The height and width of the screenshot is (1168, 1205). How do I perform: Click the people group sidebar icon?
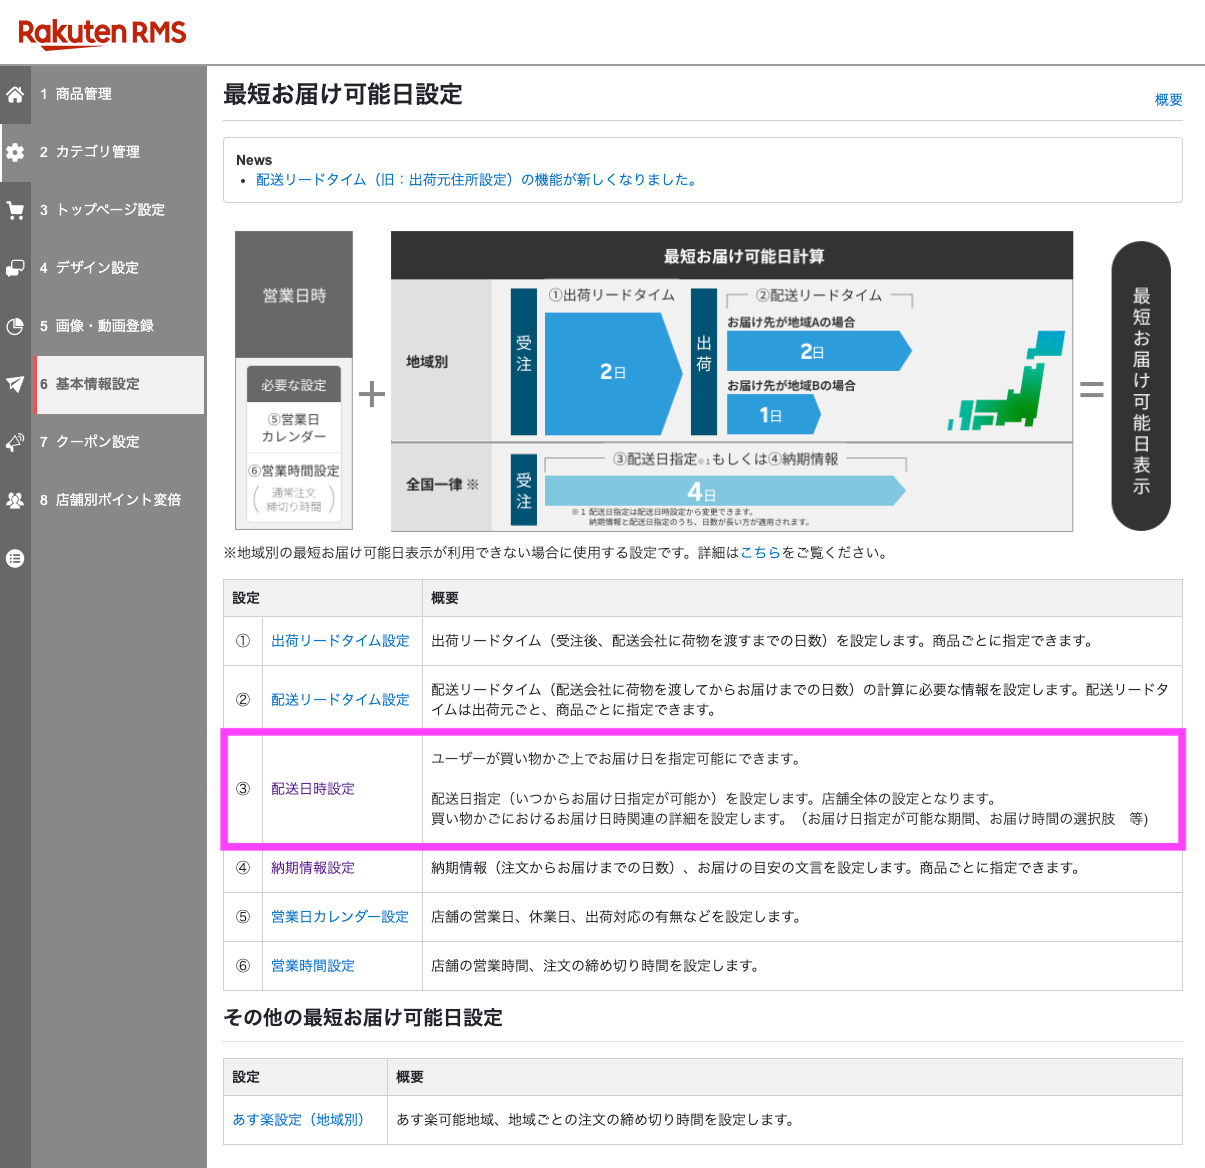point(15,500)
